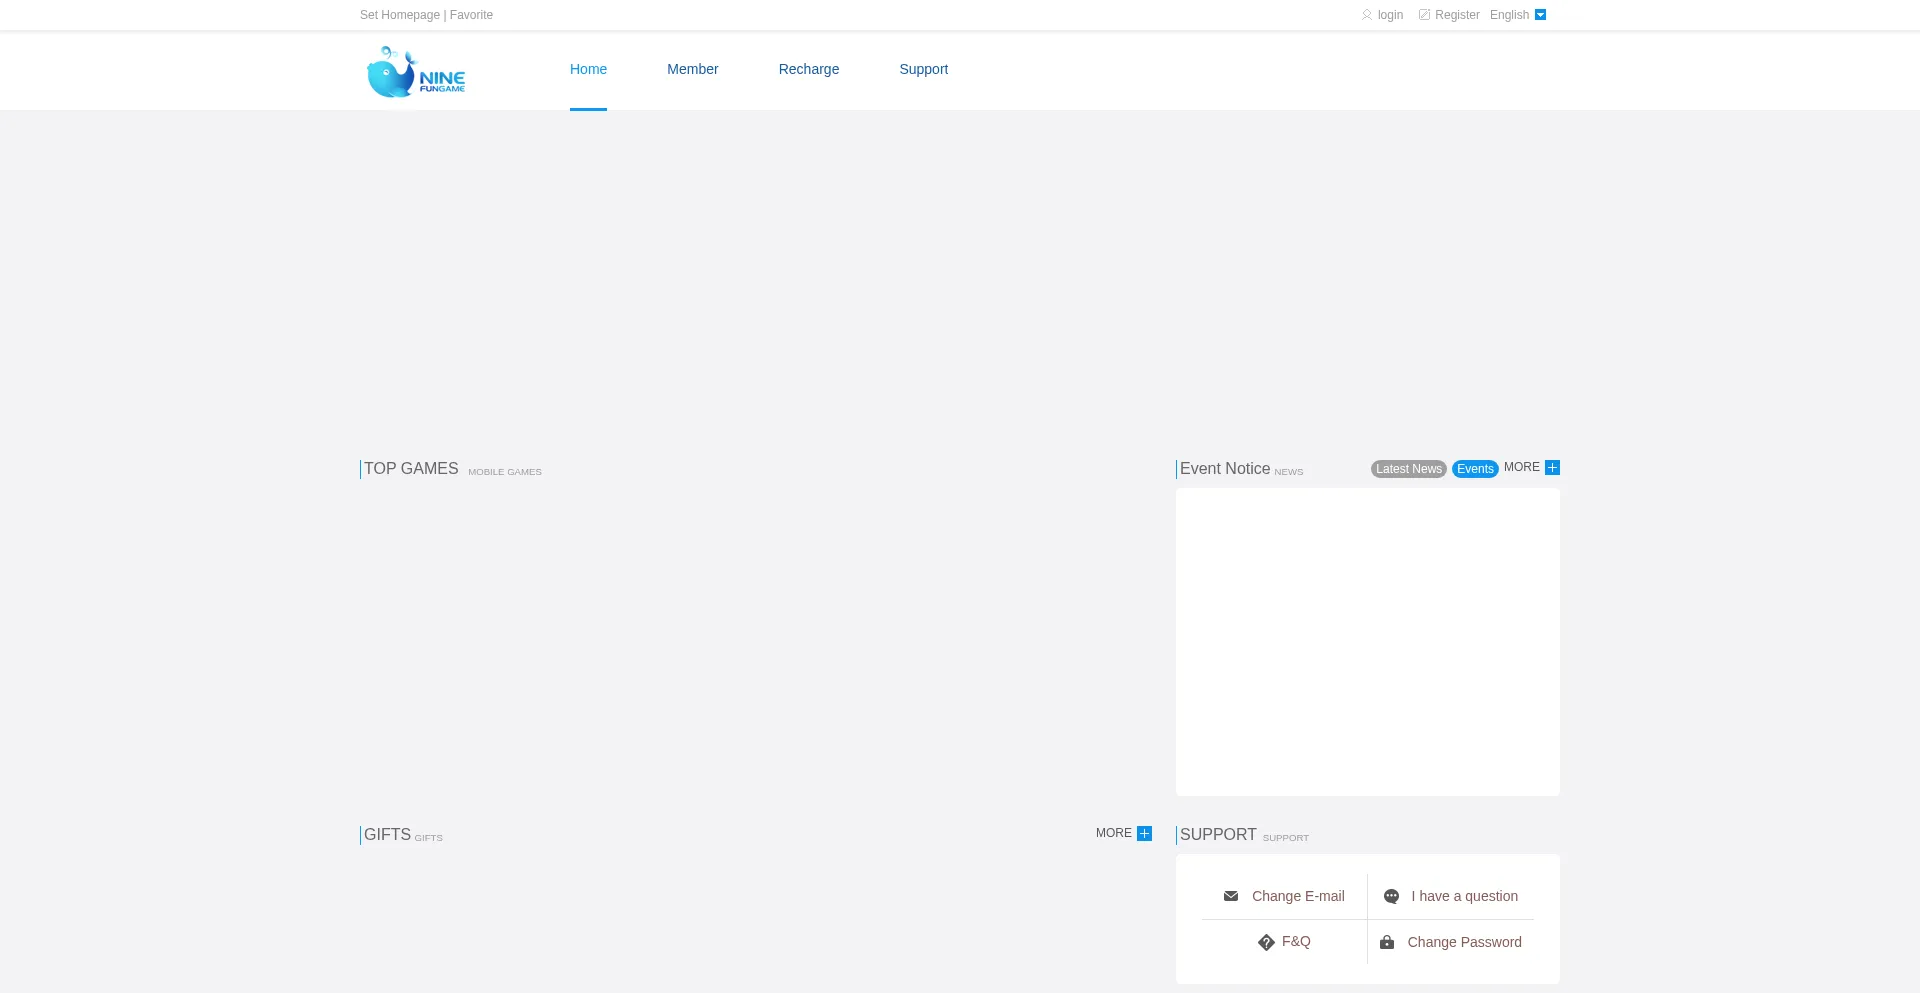This screenshot has width=1920, height=993.
Task: Switch to the Latest News tab
Action: coord(1408,469)
